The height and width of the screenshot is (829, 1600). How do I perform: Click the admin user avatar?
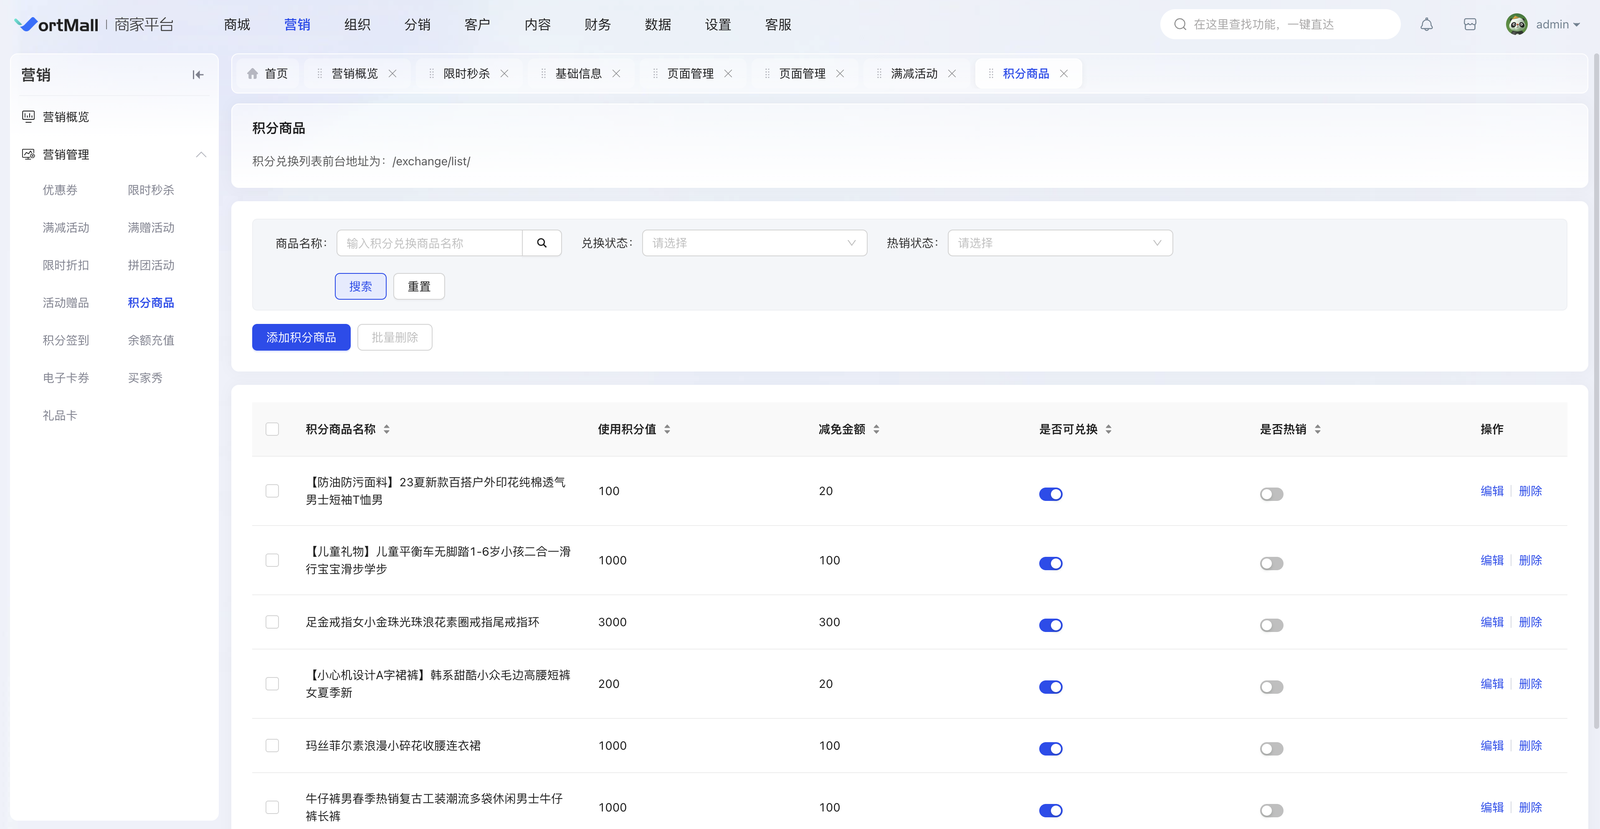[1516, 25]
